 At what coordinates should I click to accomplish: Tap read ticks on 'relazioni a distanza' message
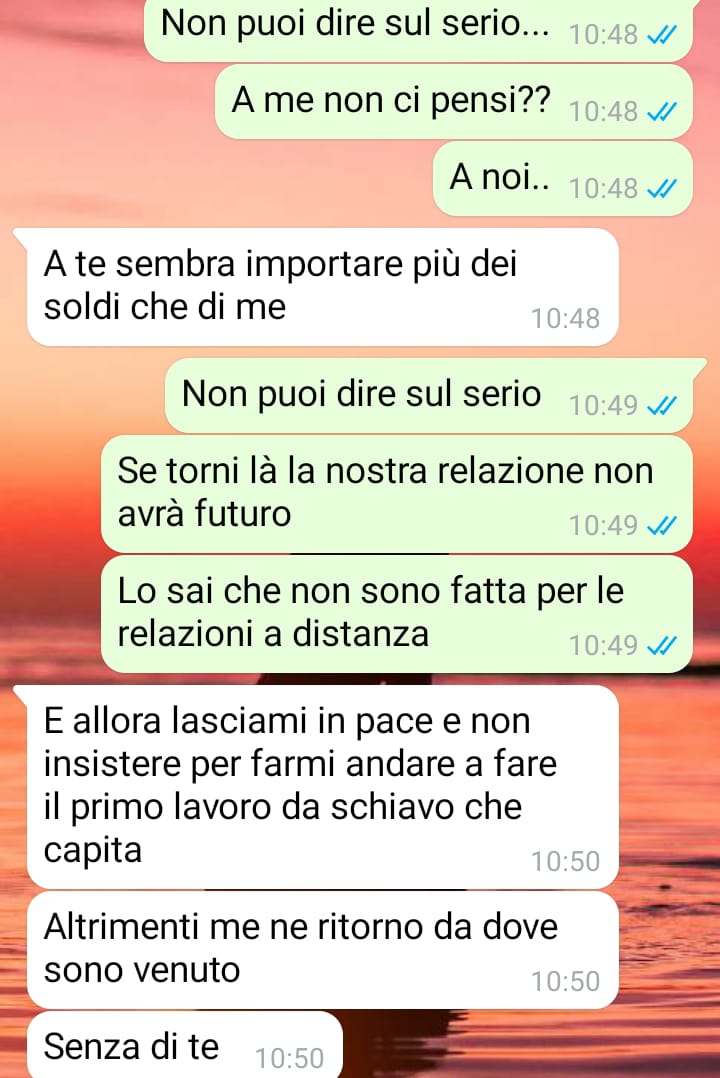pos(663,646)
